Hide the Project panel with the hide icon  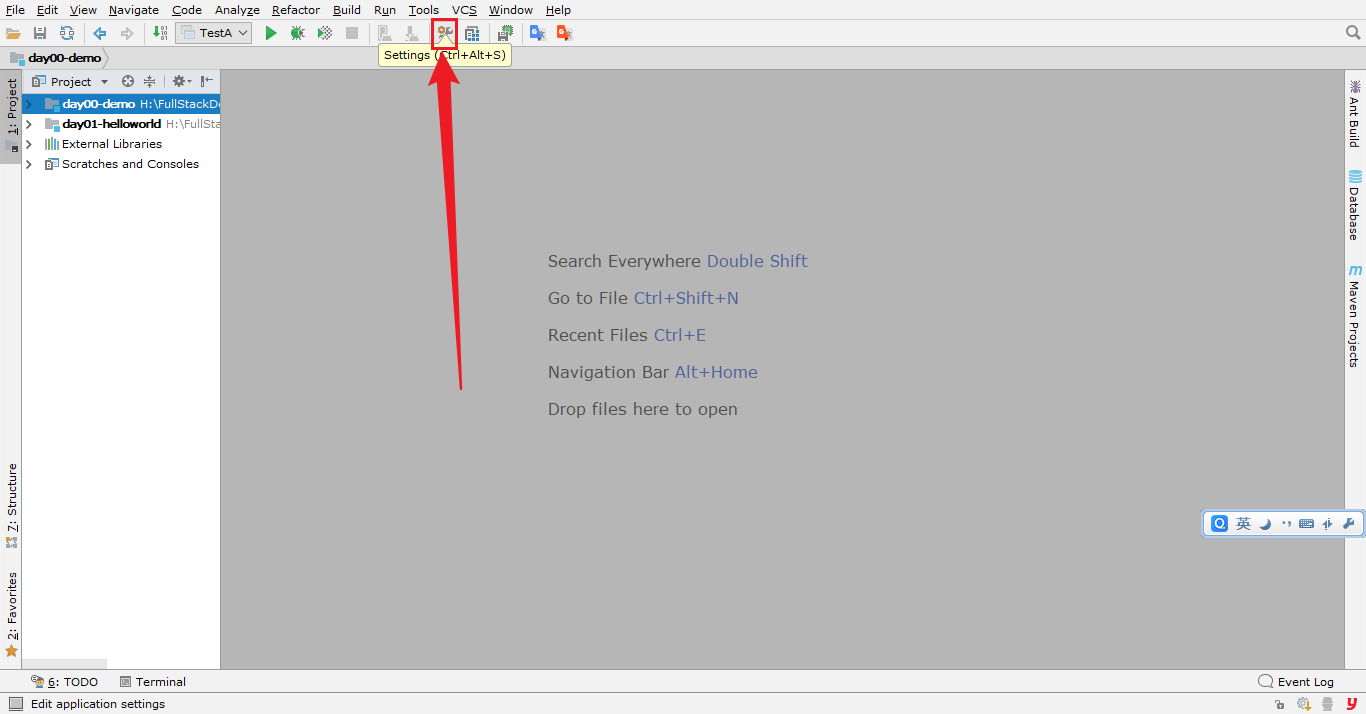[207, 82]
